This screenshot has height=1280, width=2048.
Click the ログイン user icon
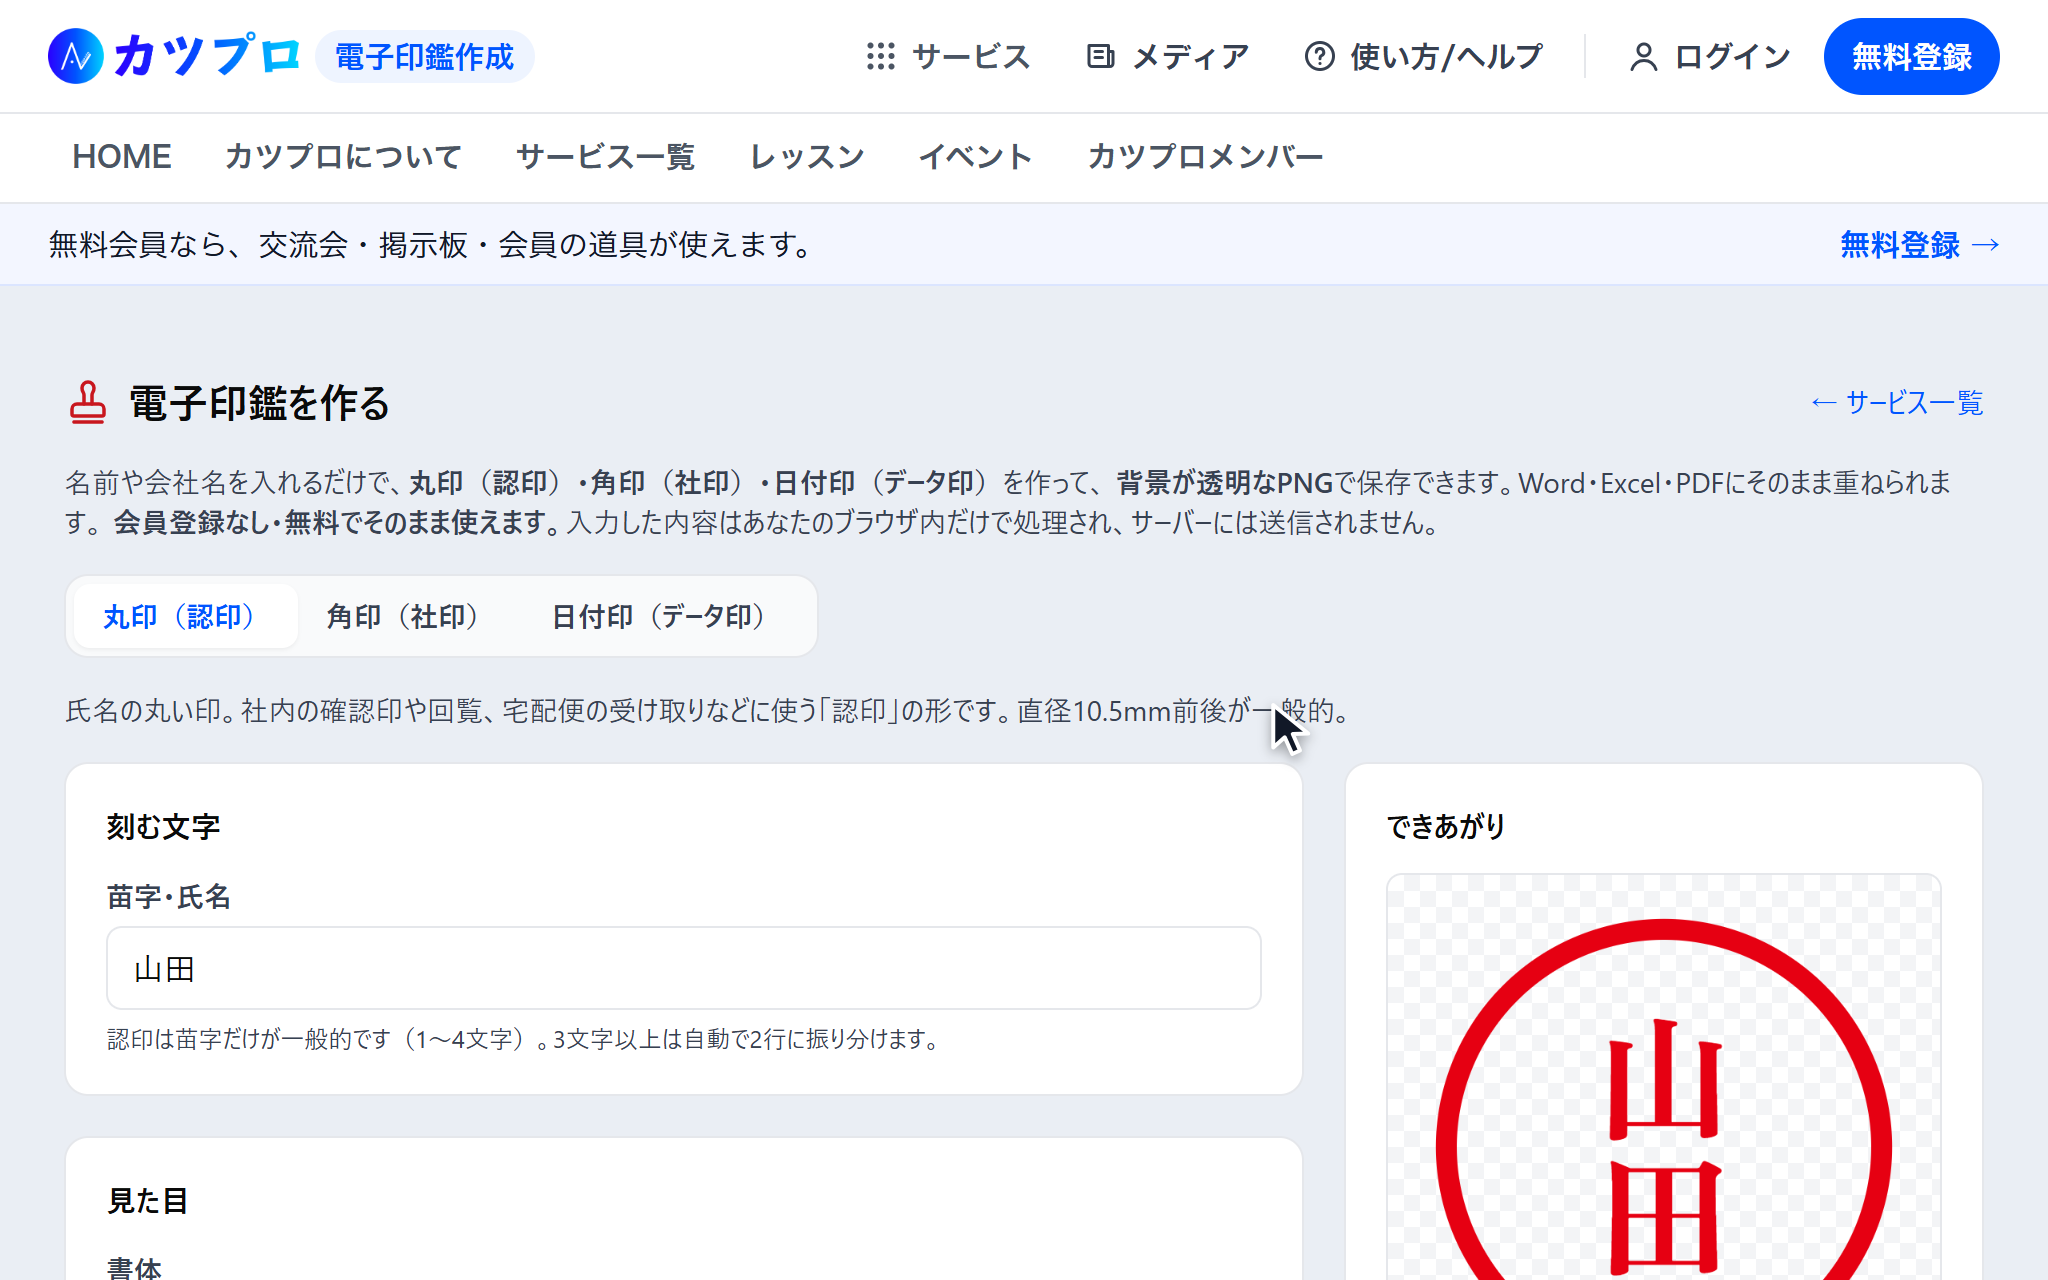point(1643,57)
